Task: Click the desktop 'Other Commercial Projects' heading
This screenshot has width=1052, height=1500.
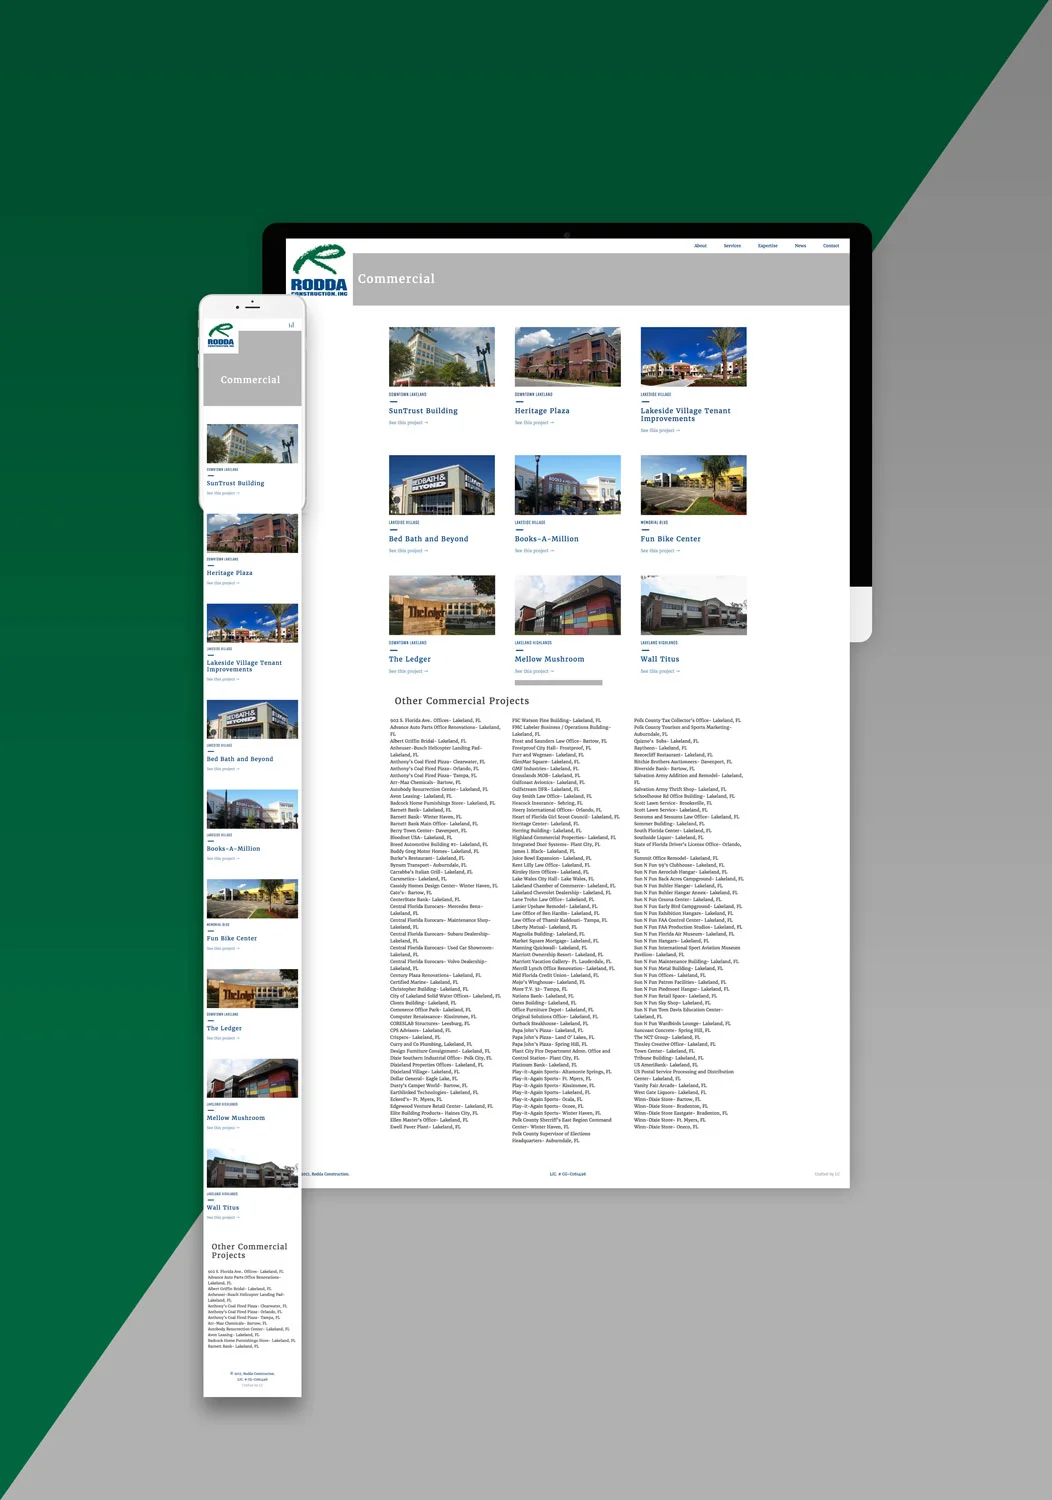Action: point(462,701)
